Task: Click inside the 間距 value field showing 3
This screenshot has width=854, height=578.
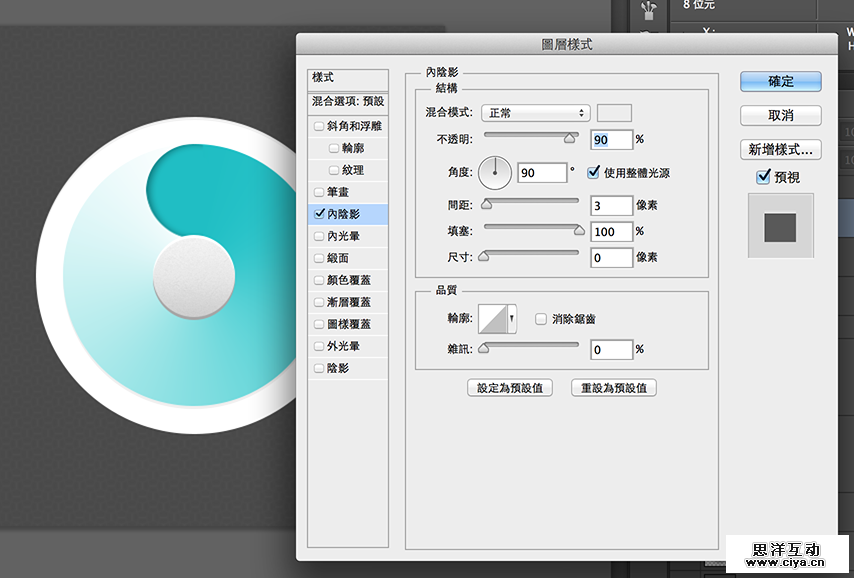Action: (x=612, y=205)
